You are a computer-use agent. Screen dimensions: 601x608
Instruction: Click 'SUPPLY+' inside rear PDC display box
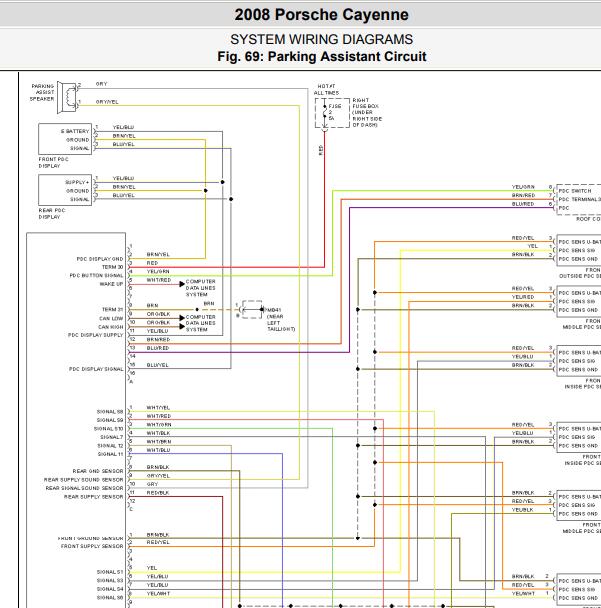tap(77, 182)
